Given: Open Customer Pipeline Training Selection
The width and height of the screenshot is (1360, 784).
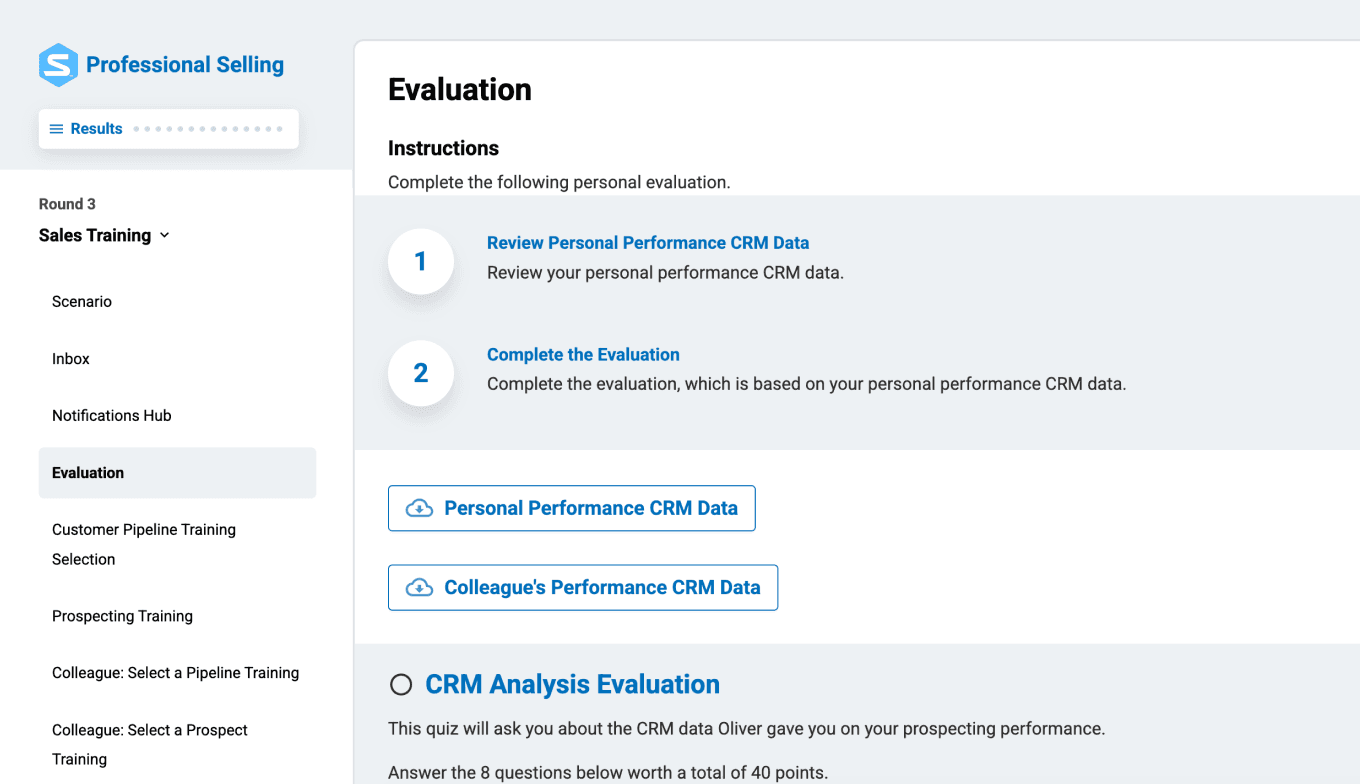Looking at the screenshot, I should point(144,544).
